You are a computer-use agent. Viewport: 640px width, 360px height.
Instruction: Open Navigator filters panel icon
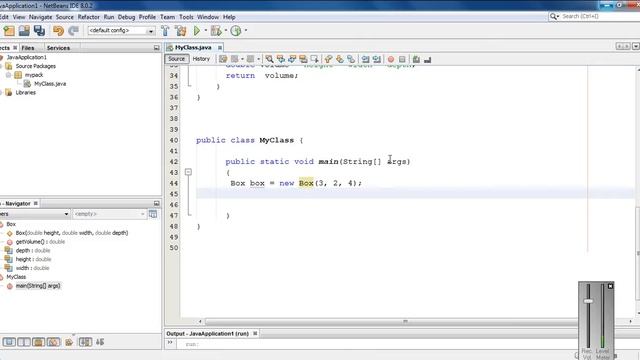point(153,214)
